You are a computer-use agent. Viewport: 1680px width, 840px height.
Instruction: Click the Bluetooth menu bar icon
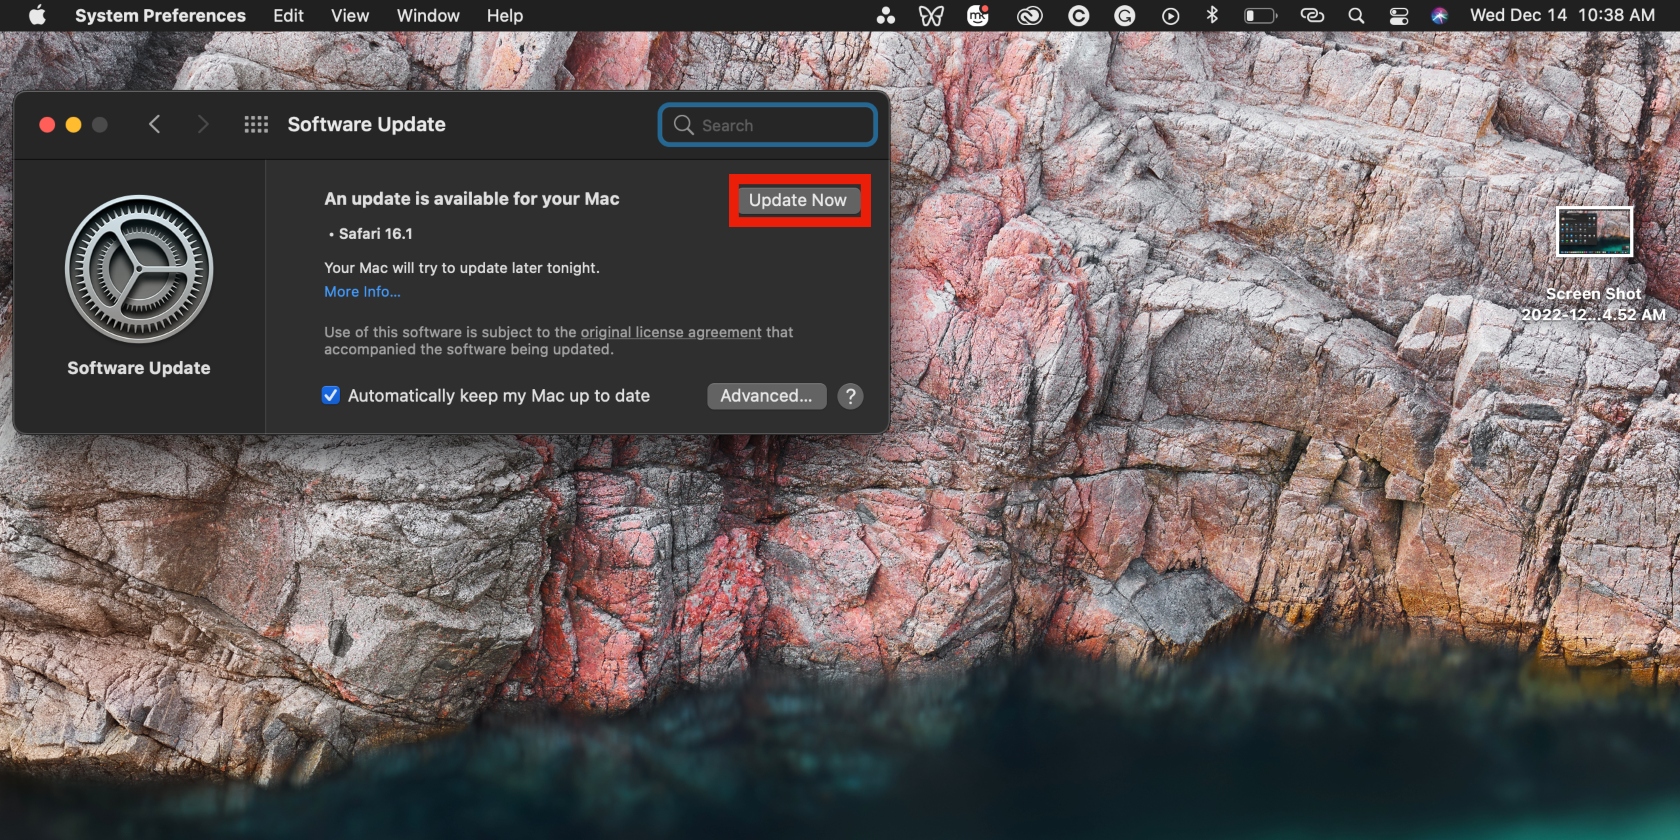click(1212, 15)
